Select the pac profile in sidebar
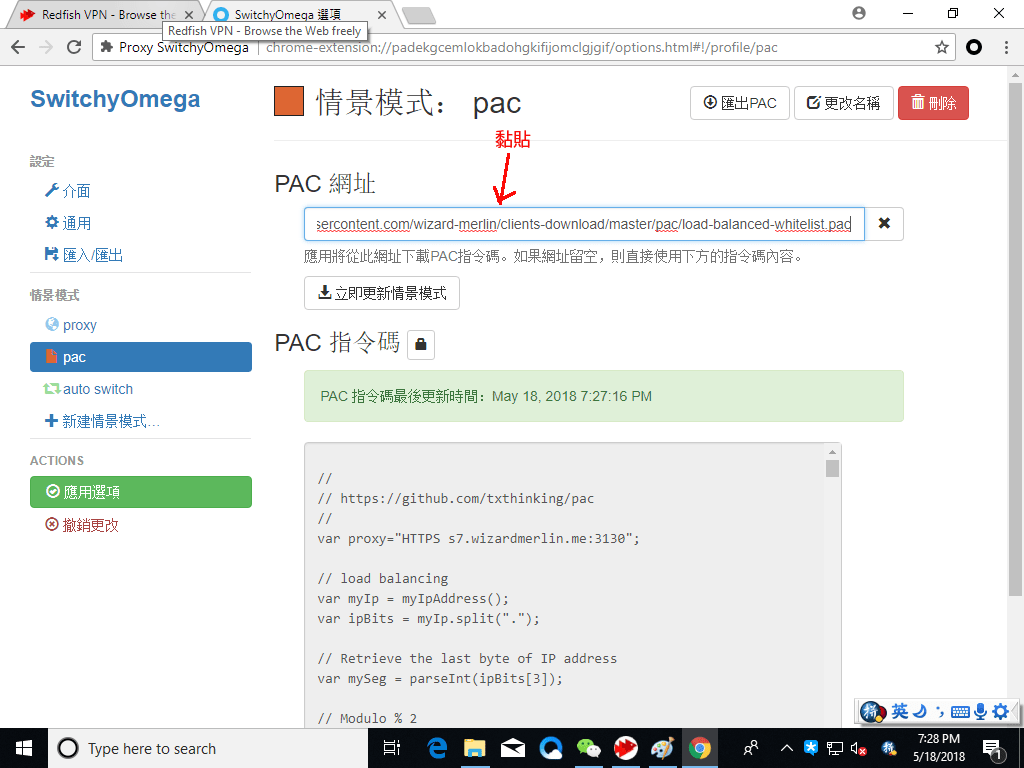This screenshot has width=1024, height=768. (140, 357)
